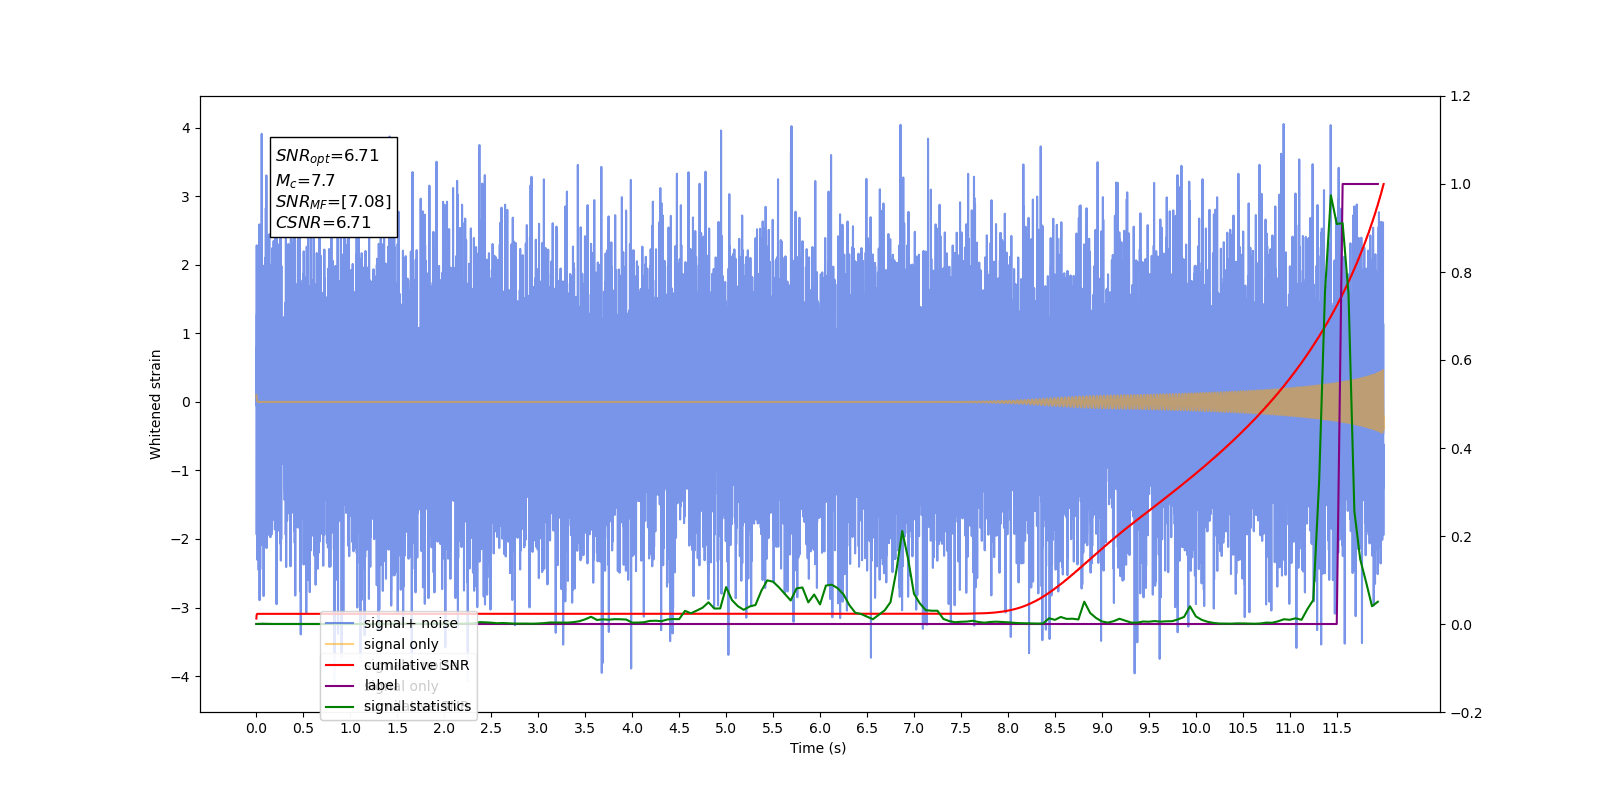Click the 'Time (s)' x-axis label

818,748
